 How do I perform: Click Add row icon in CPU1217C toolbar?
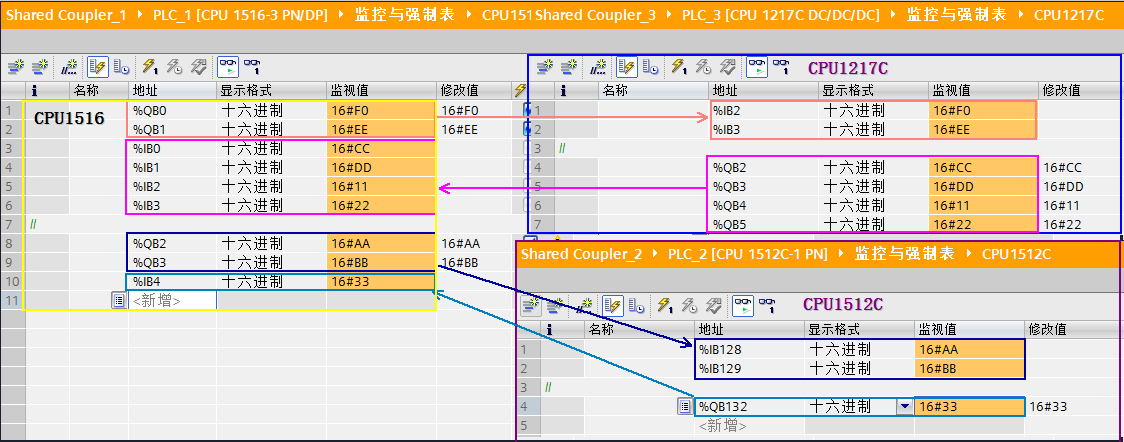click(x=569, y=67)
